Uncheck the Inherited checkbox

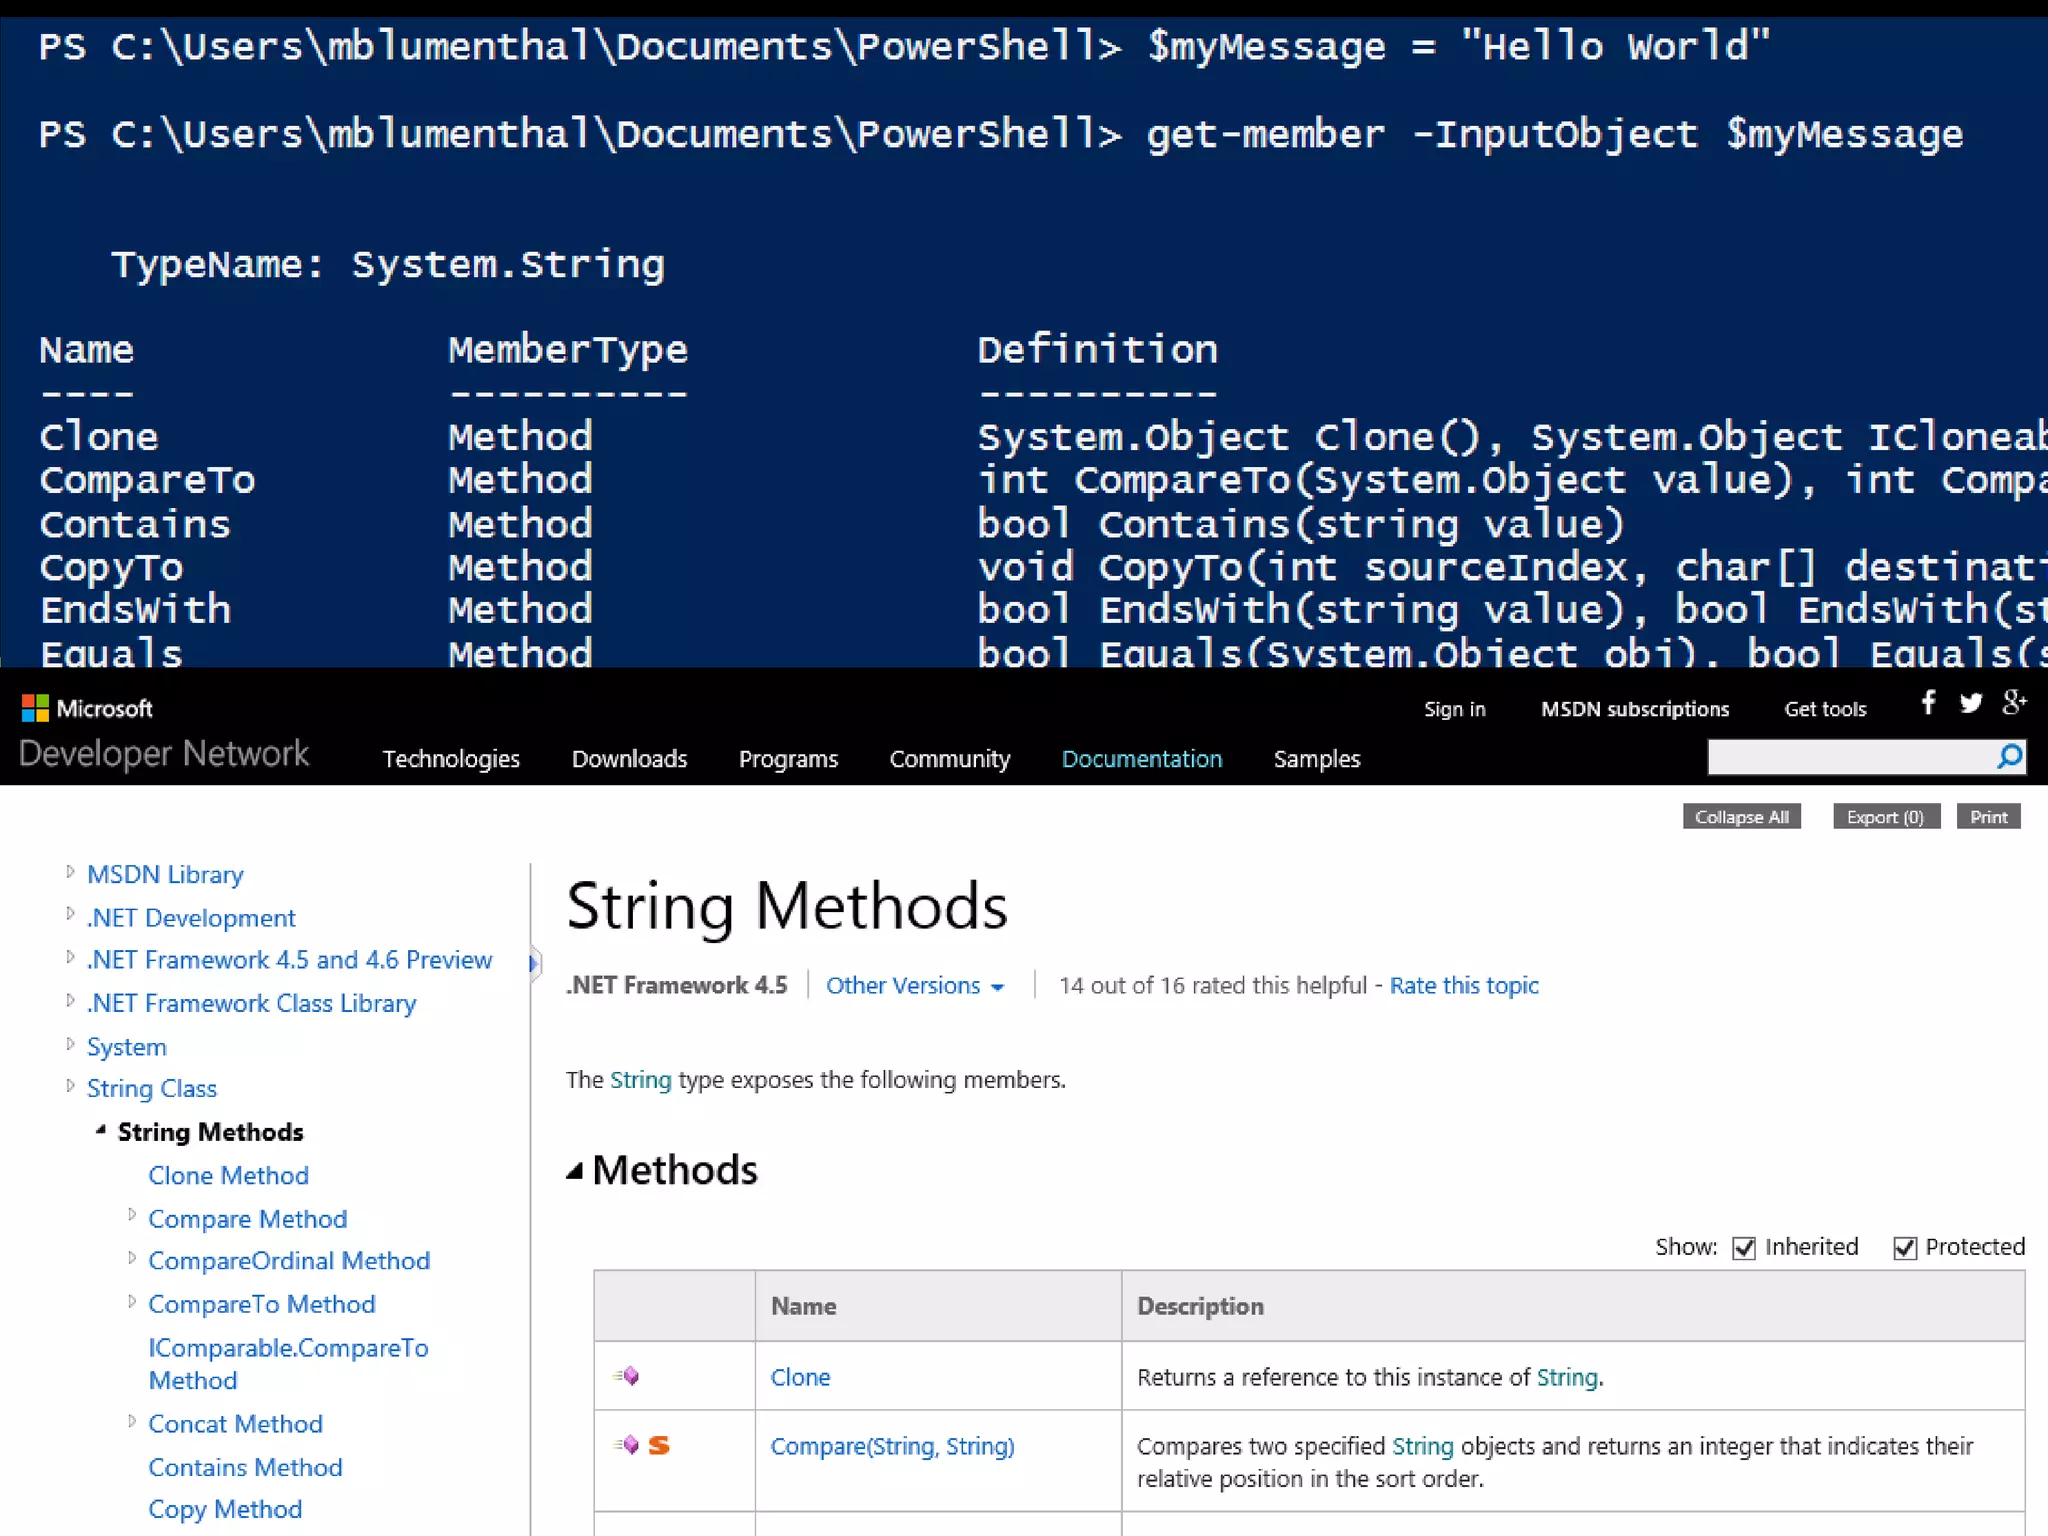tap(1744, 1248)
